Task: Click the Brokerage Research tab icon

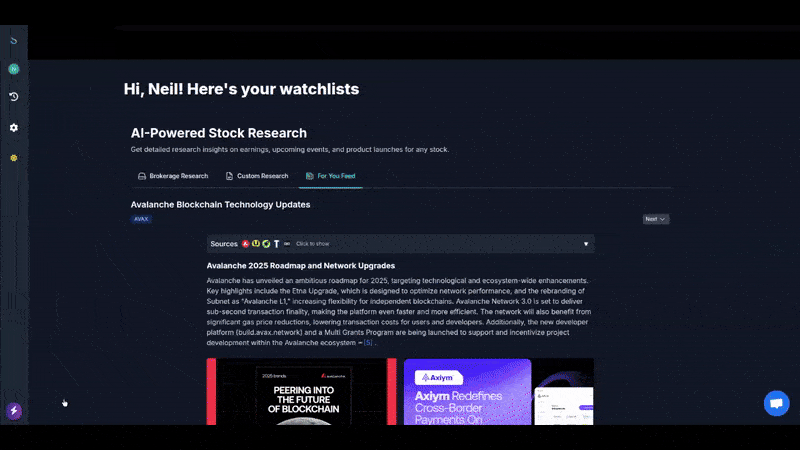Action: 142,176
